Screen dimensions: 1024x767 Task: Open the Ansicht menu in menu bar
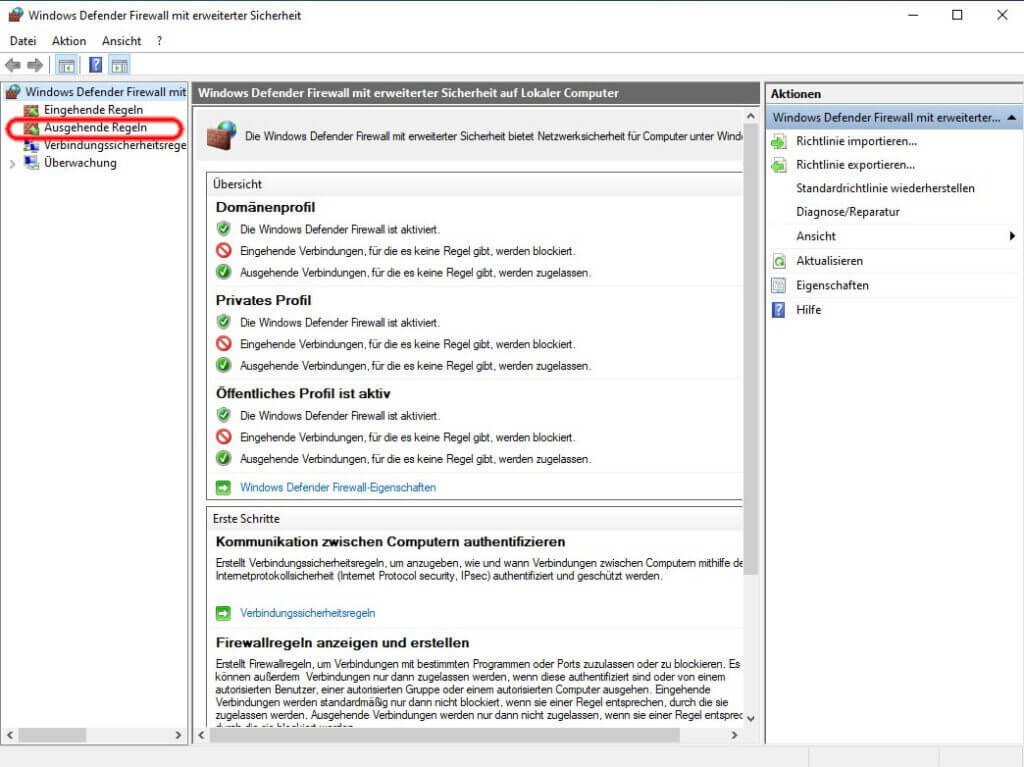click(x=121, y=41)
